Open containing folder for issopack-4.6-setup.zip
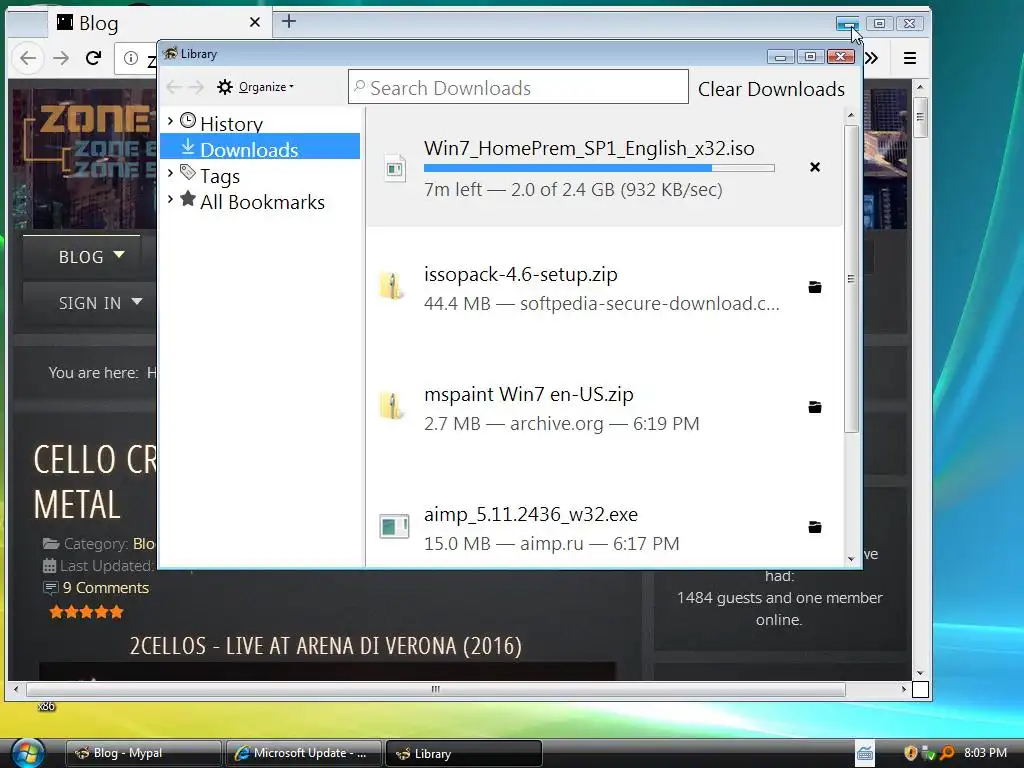 coord(814,287)
